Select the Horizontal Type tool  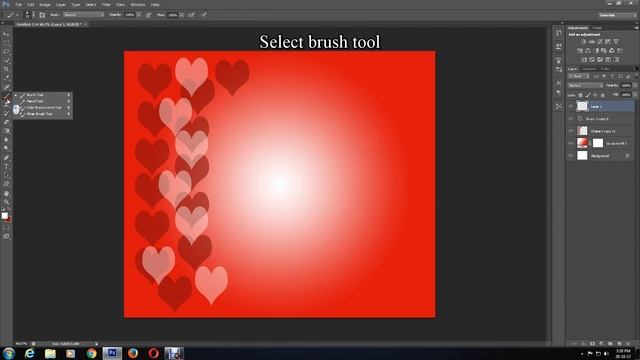[6, 167]
